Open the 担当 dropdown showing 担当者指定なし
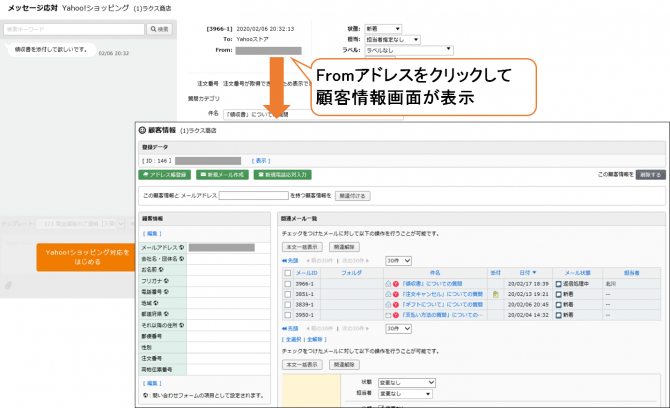The image size is (670, 408). (392, 40)
